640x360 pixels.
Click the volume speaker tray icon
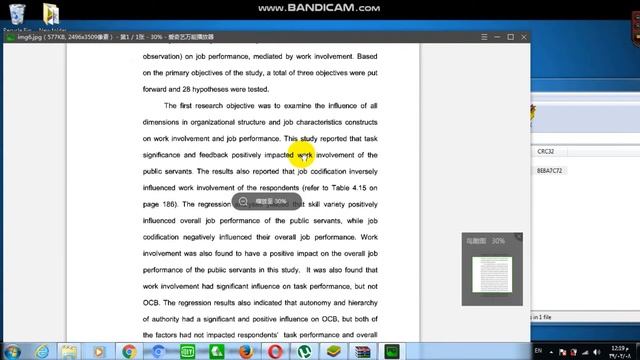pyautogui.click(x=597, y=352)
